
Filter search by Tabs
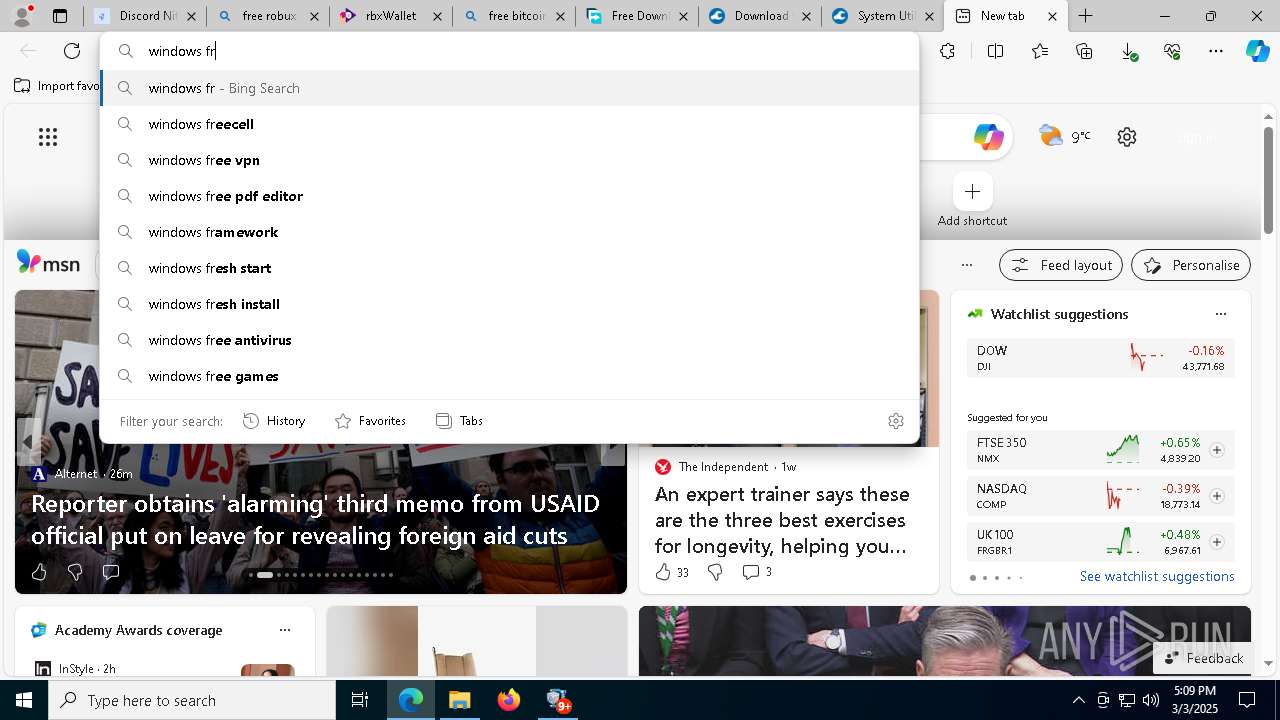coord(459,421)
